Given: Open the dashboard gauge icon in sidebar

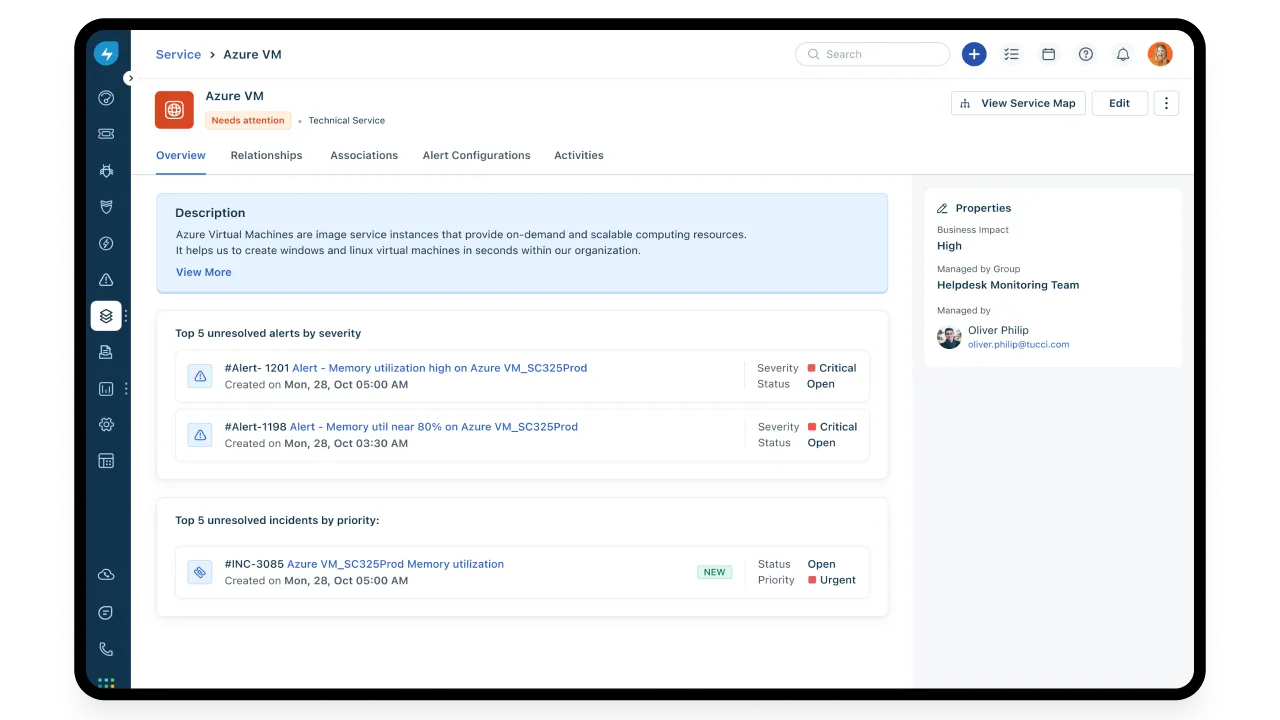Looking at the screenshot, I should pyautogui.click(x=106, y=98).
